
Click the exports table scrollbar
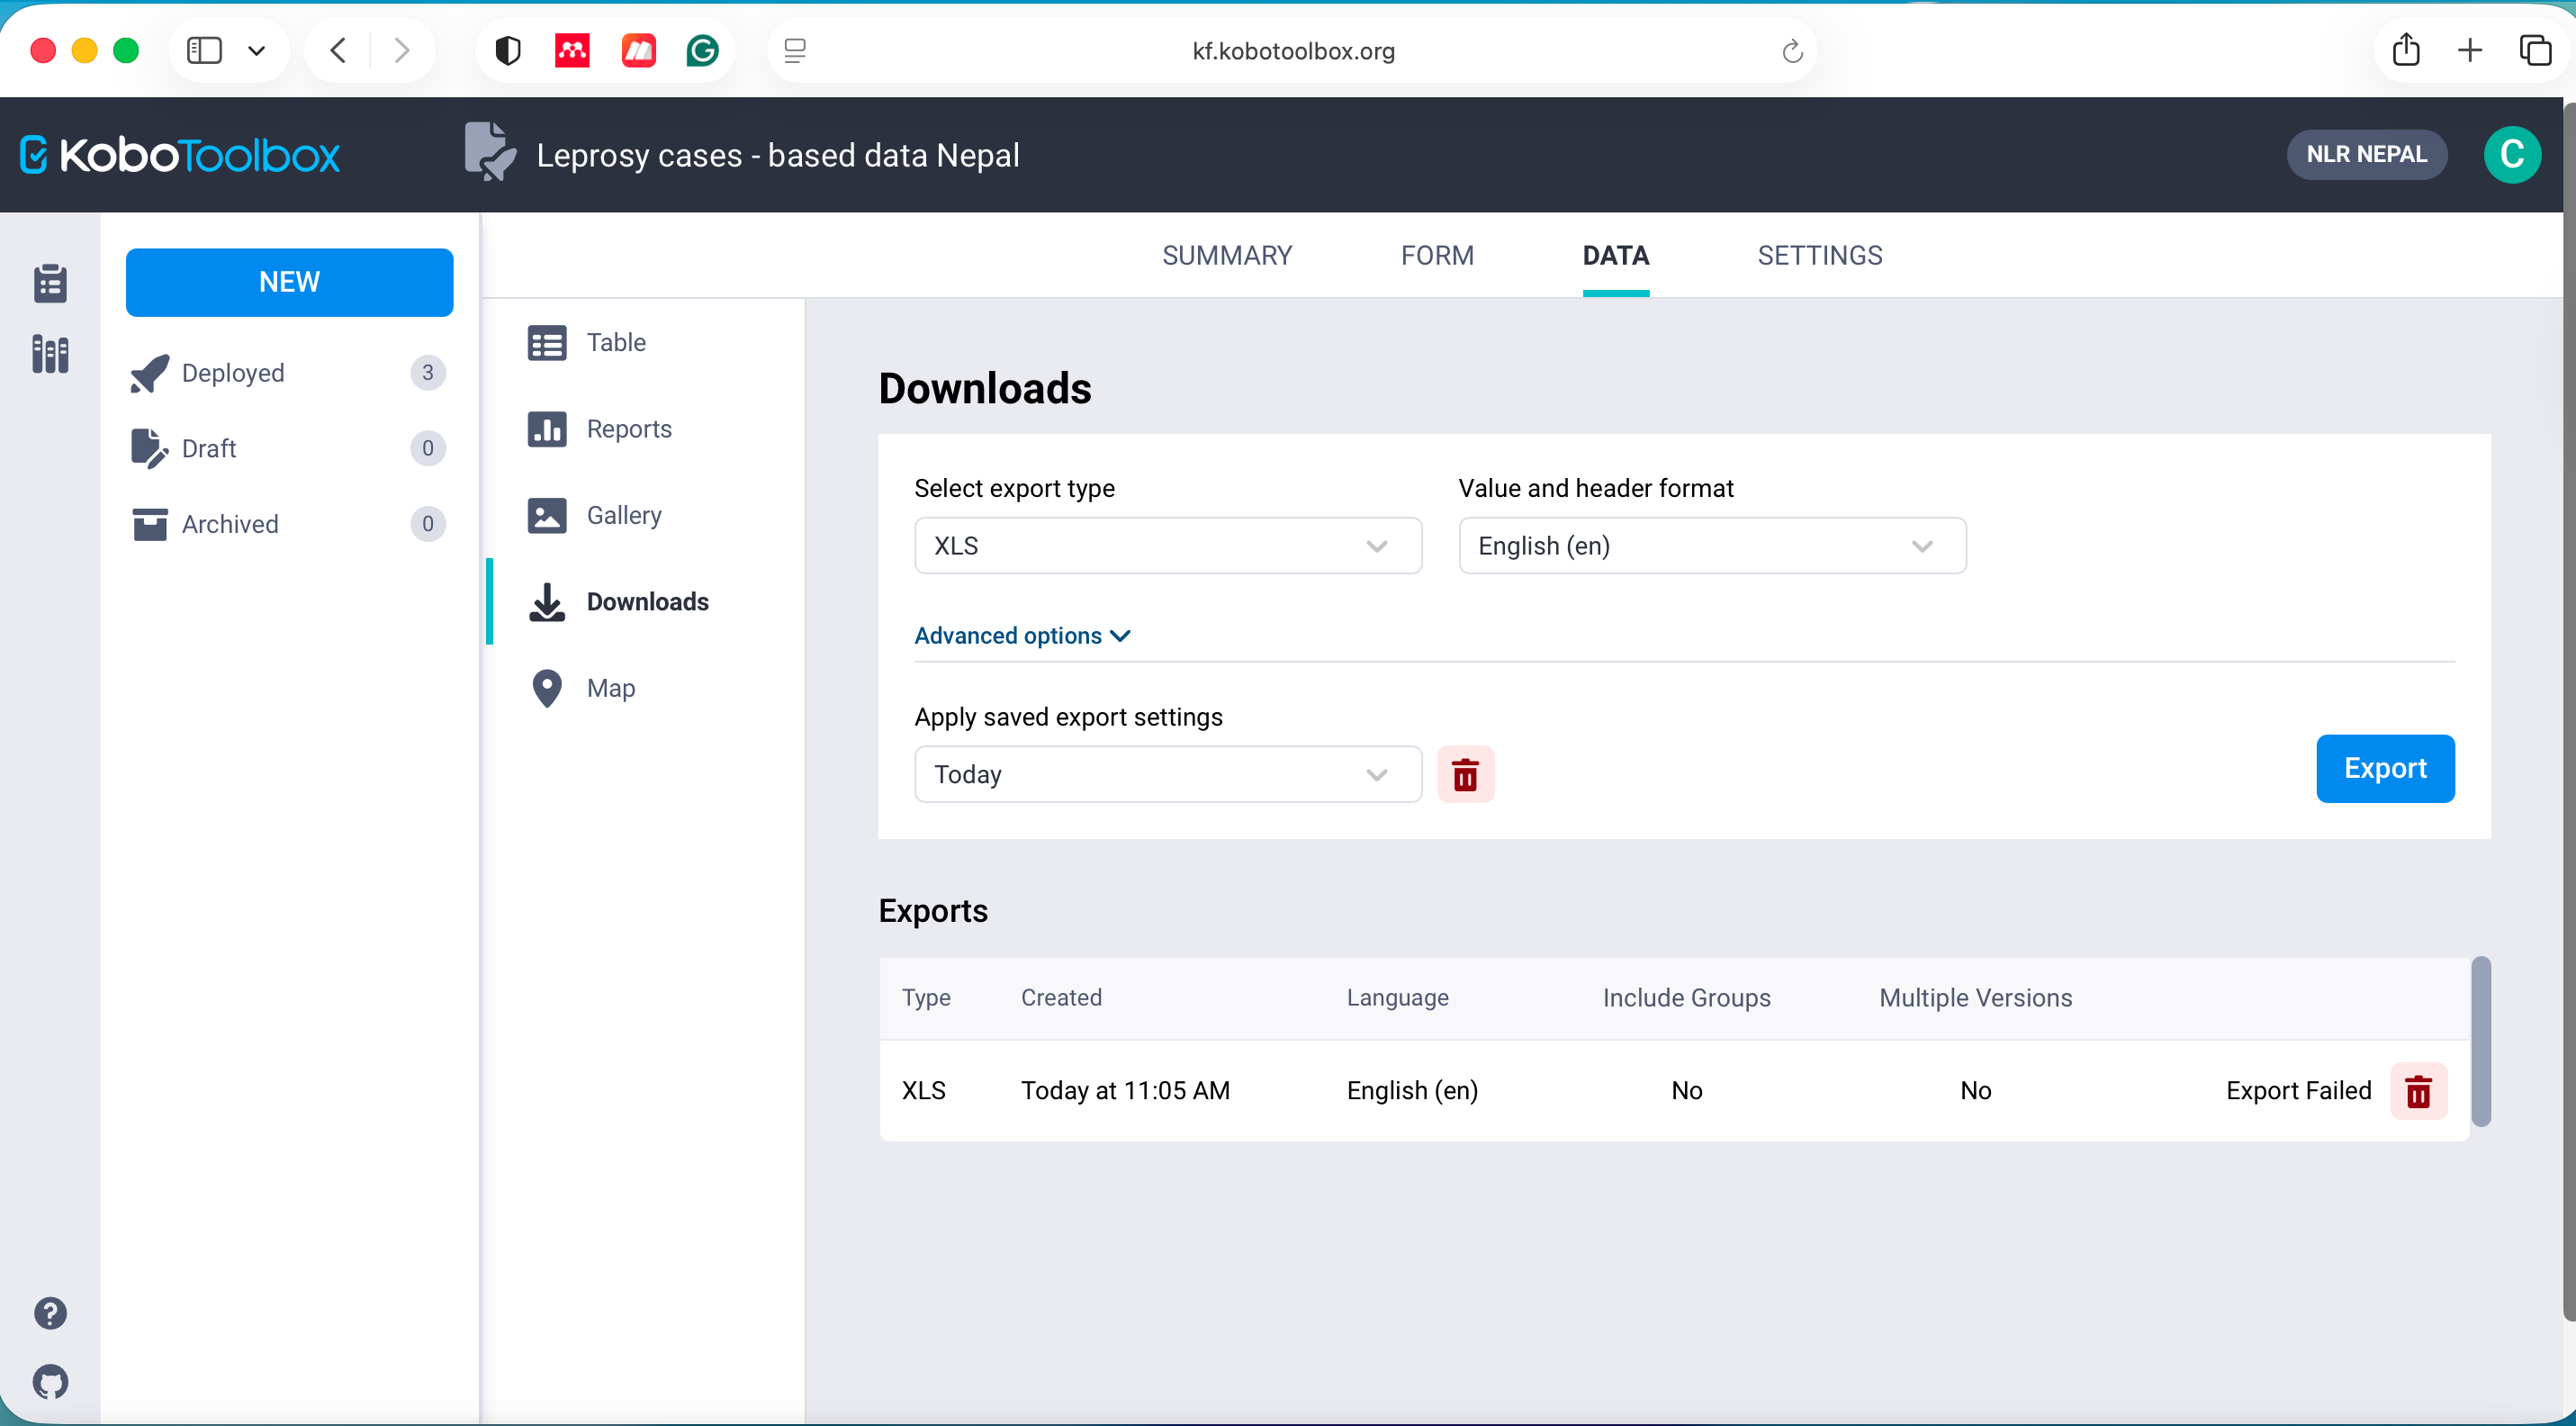(2480, 1041)
